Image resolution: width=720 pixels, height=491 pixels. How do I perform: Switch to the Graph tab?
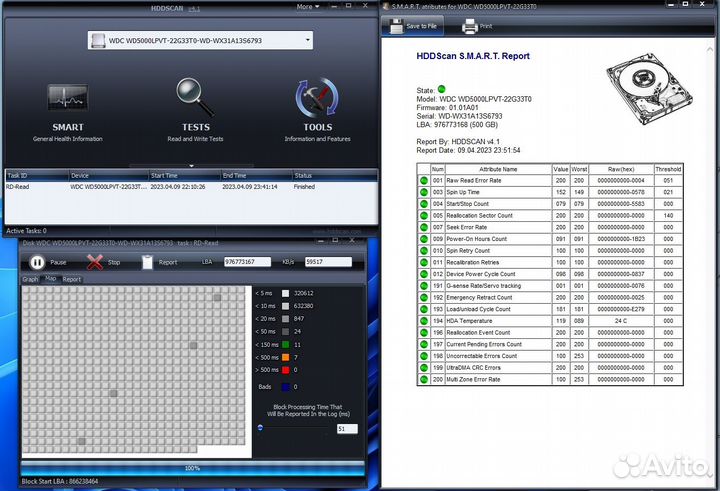point(30,279)
